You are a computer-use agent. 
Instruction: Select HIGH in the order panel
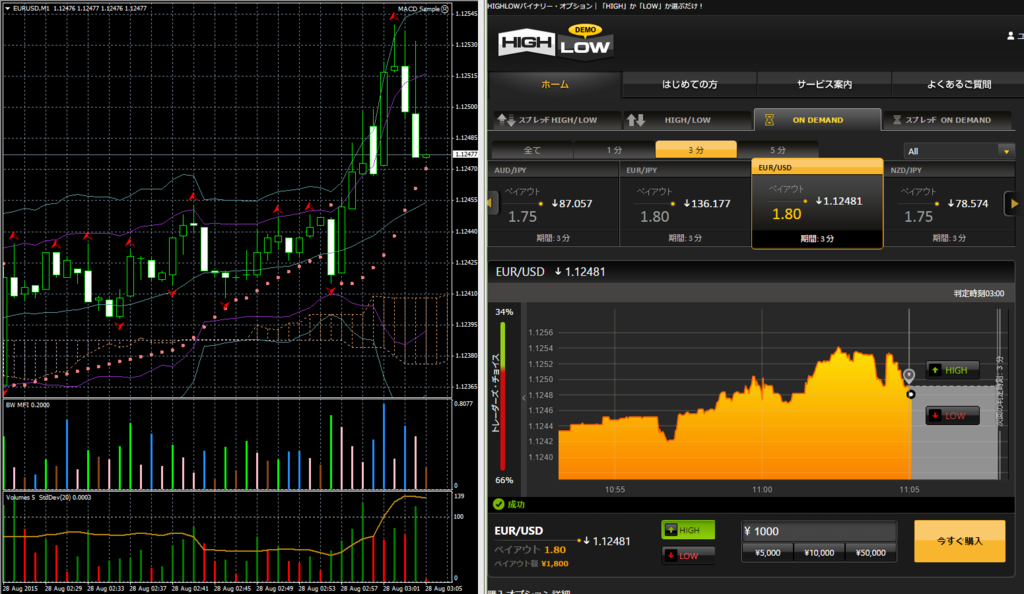688,530
